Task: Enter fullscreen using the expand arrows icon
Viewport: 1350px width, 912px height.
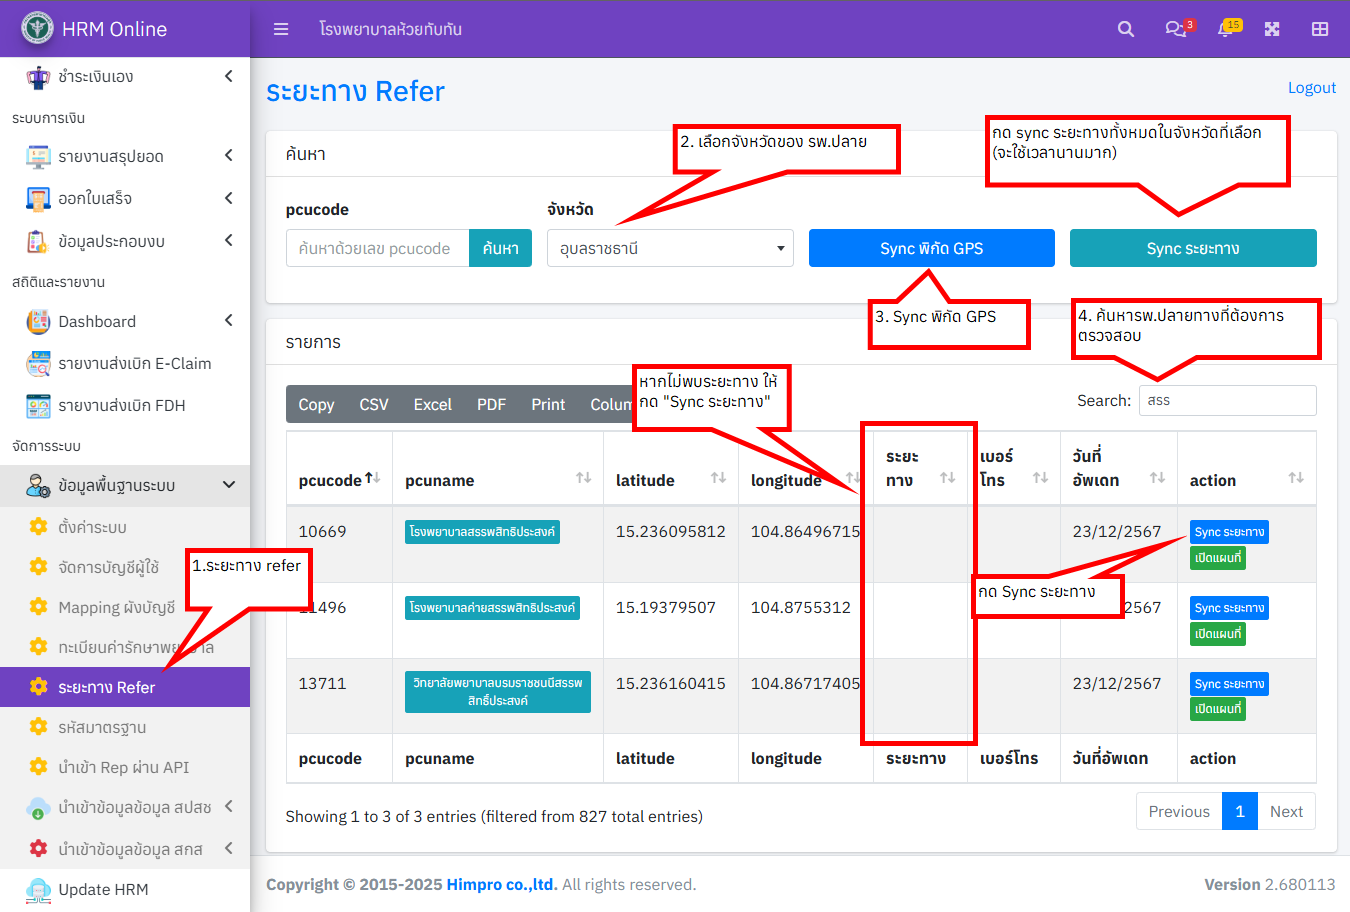Action: [1272, 29]
